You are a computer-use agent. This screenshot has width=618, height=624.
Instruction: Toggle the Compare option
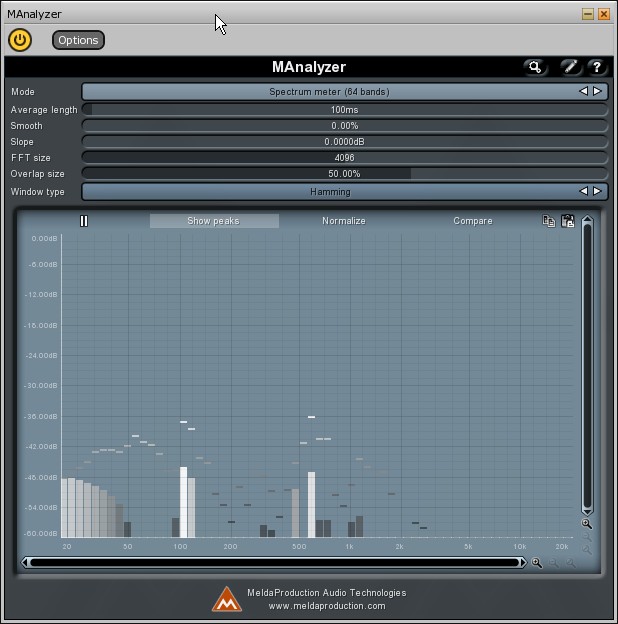473,221
